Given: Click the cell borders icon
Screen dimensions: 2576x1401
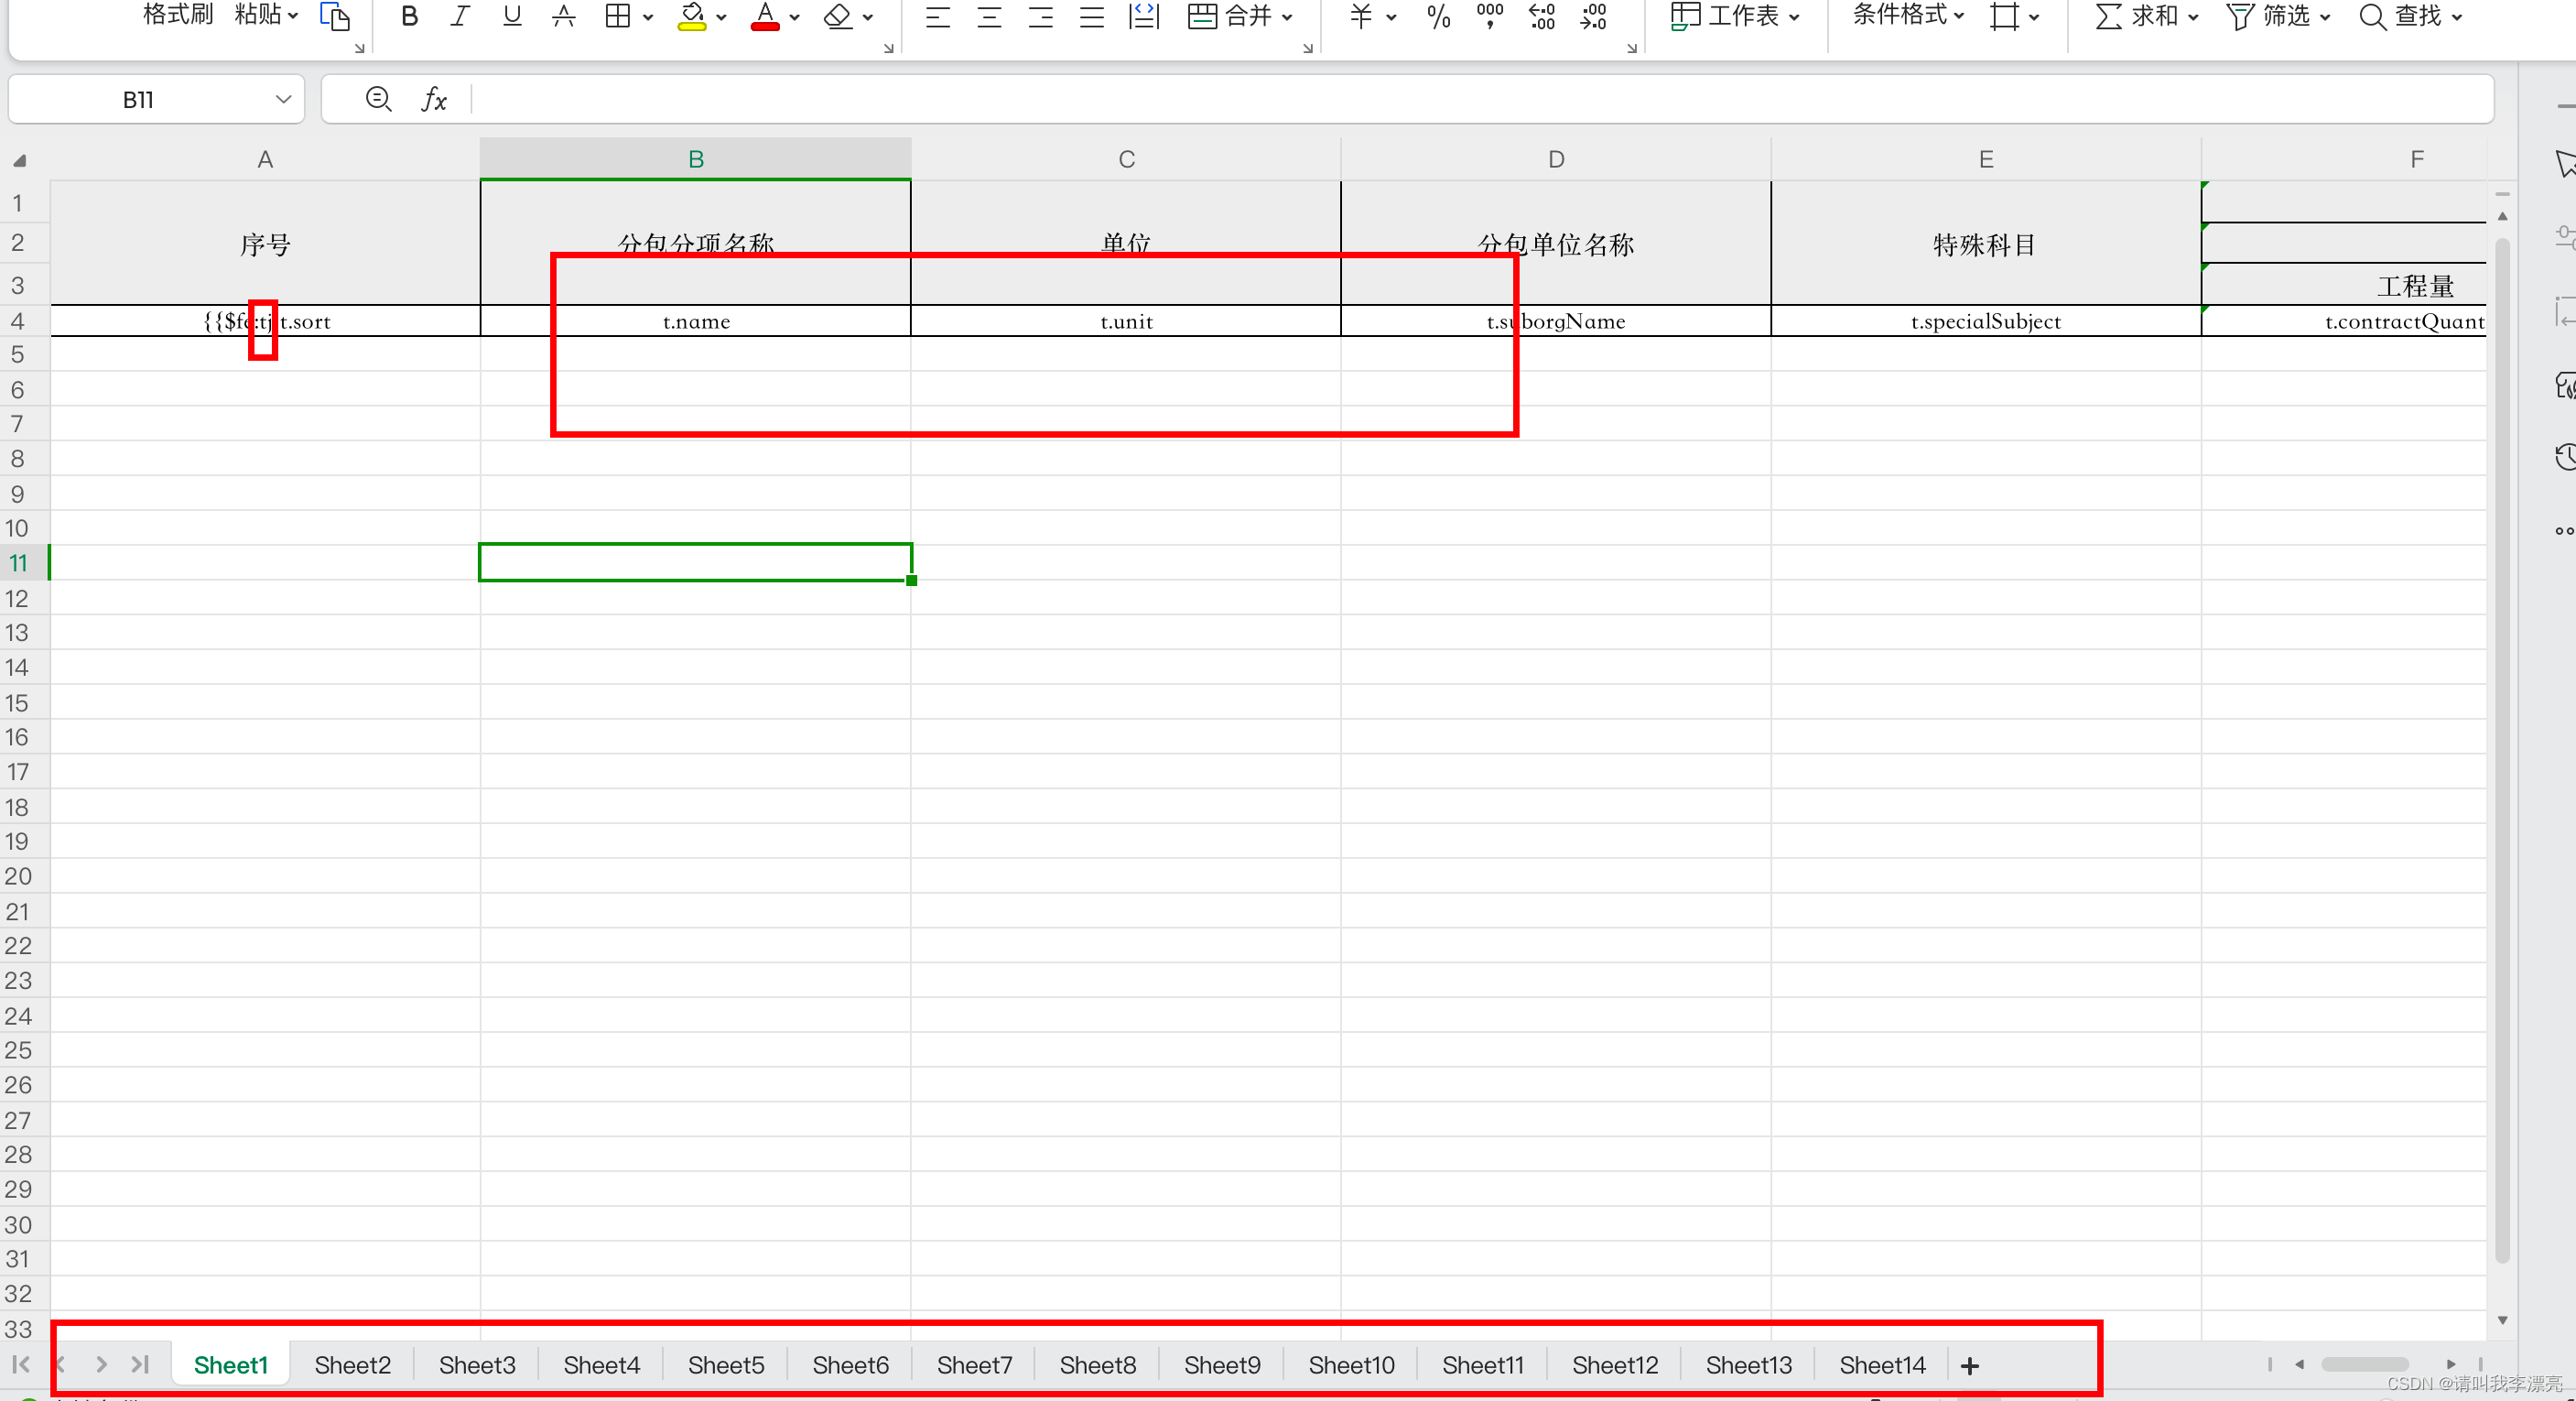Looking at the screenshot, I should (x=618, y=16).
